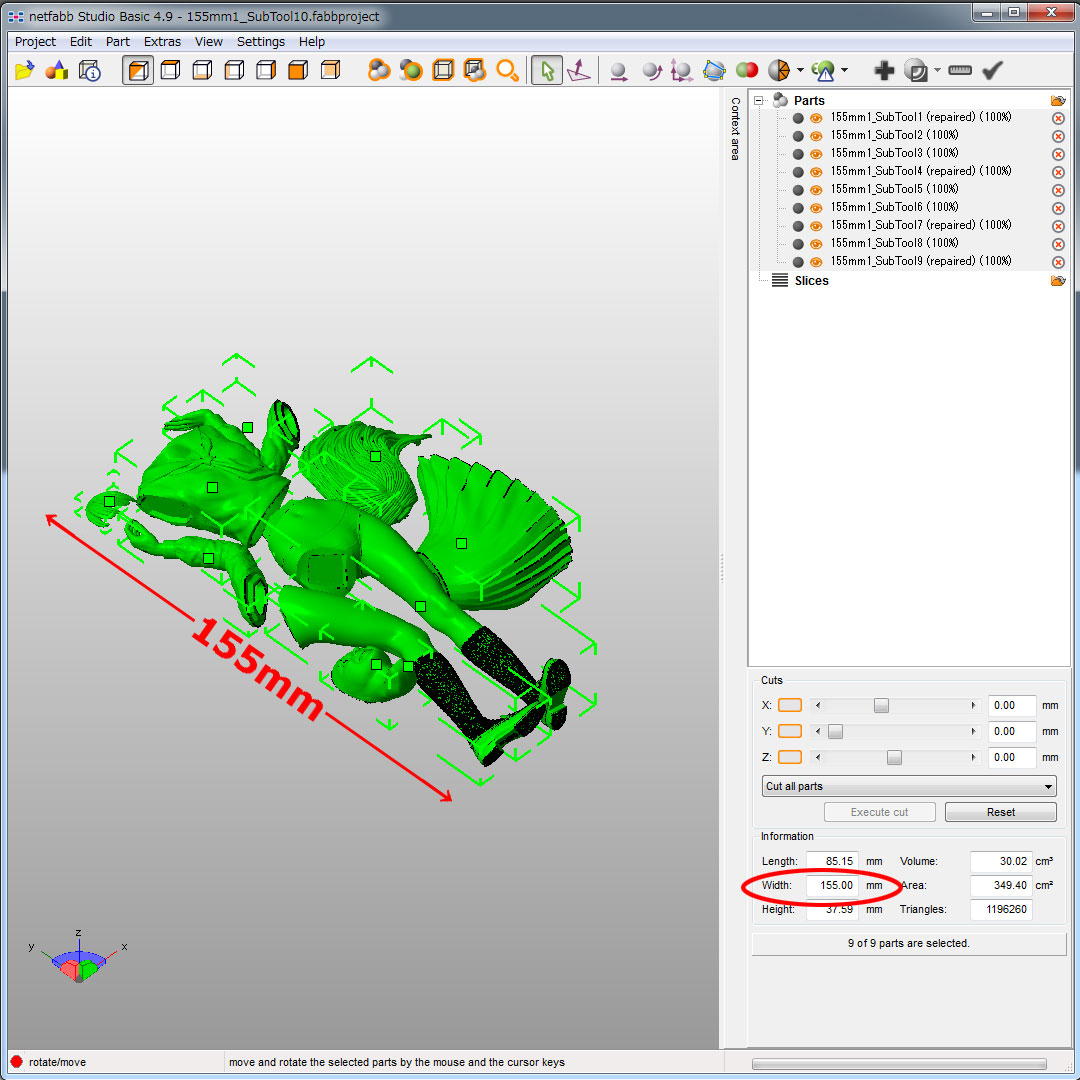Hide 155mm1_SubTool4 (repaired) part
This screenshot has width=1080, height=1080.
pos(816,172)
